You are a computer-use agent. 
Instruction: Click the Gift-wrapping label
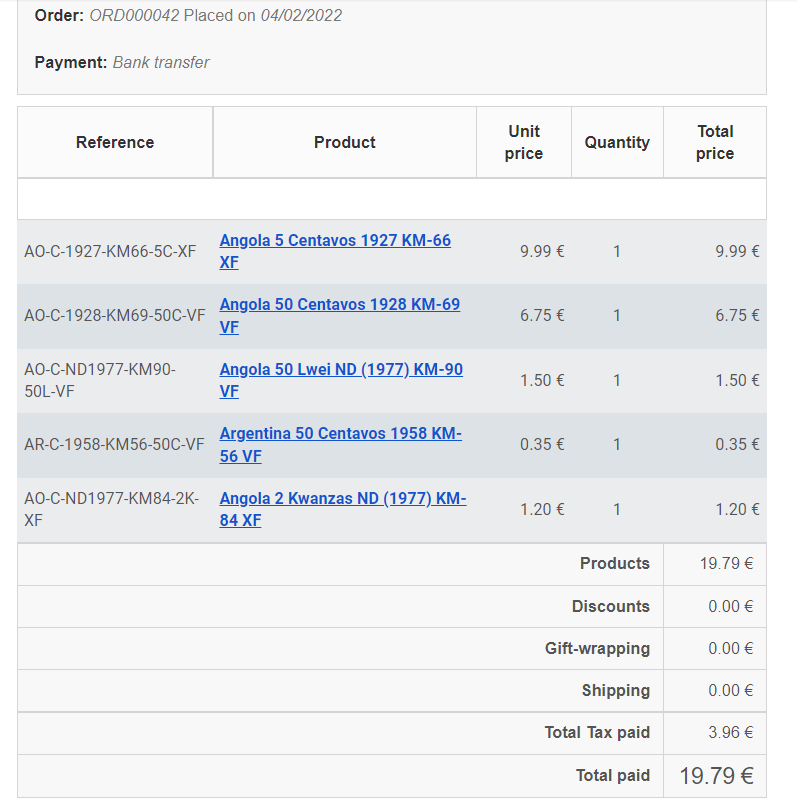[x=597, y=648]
